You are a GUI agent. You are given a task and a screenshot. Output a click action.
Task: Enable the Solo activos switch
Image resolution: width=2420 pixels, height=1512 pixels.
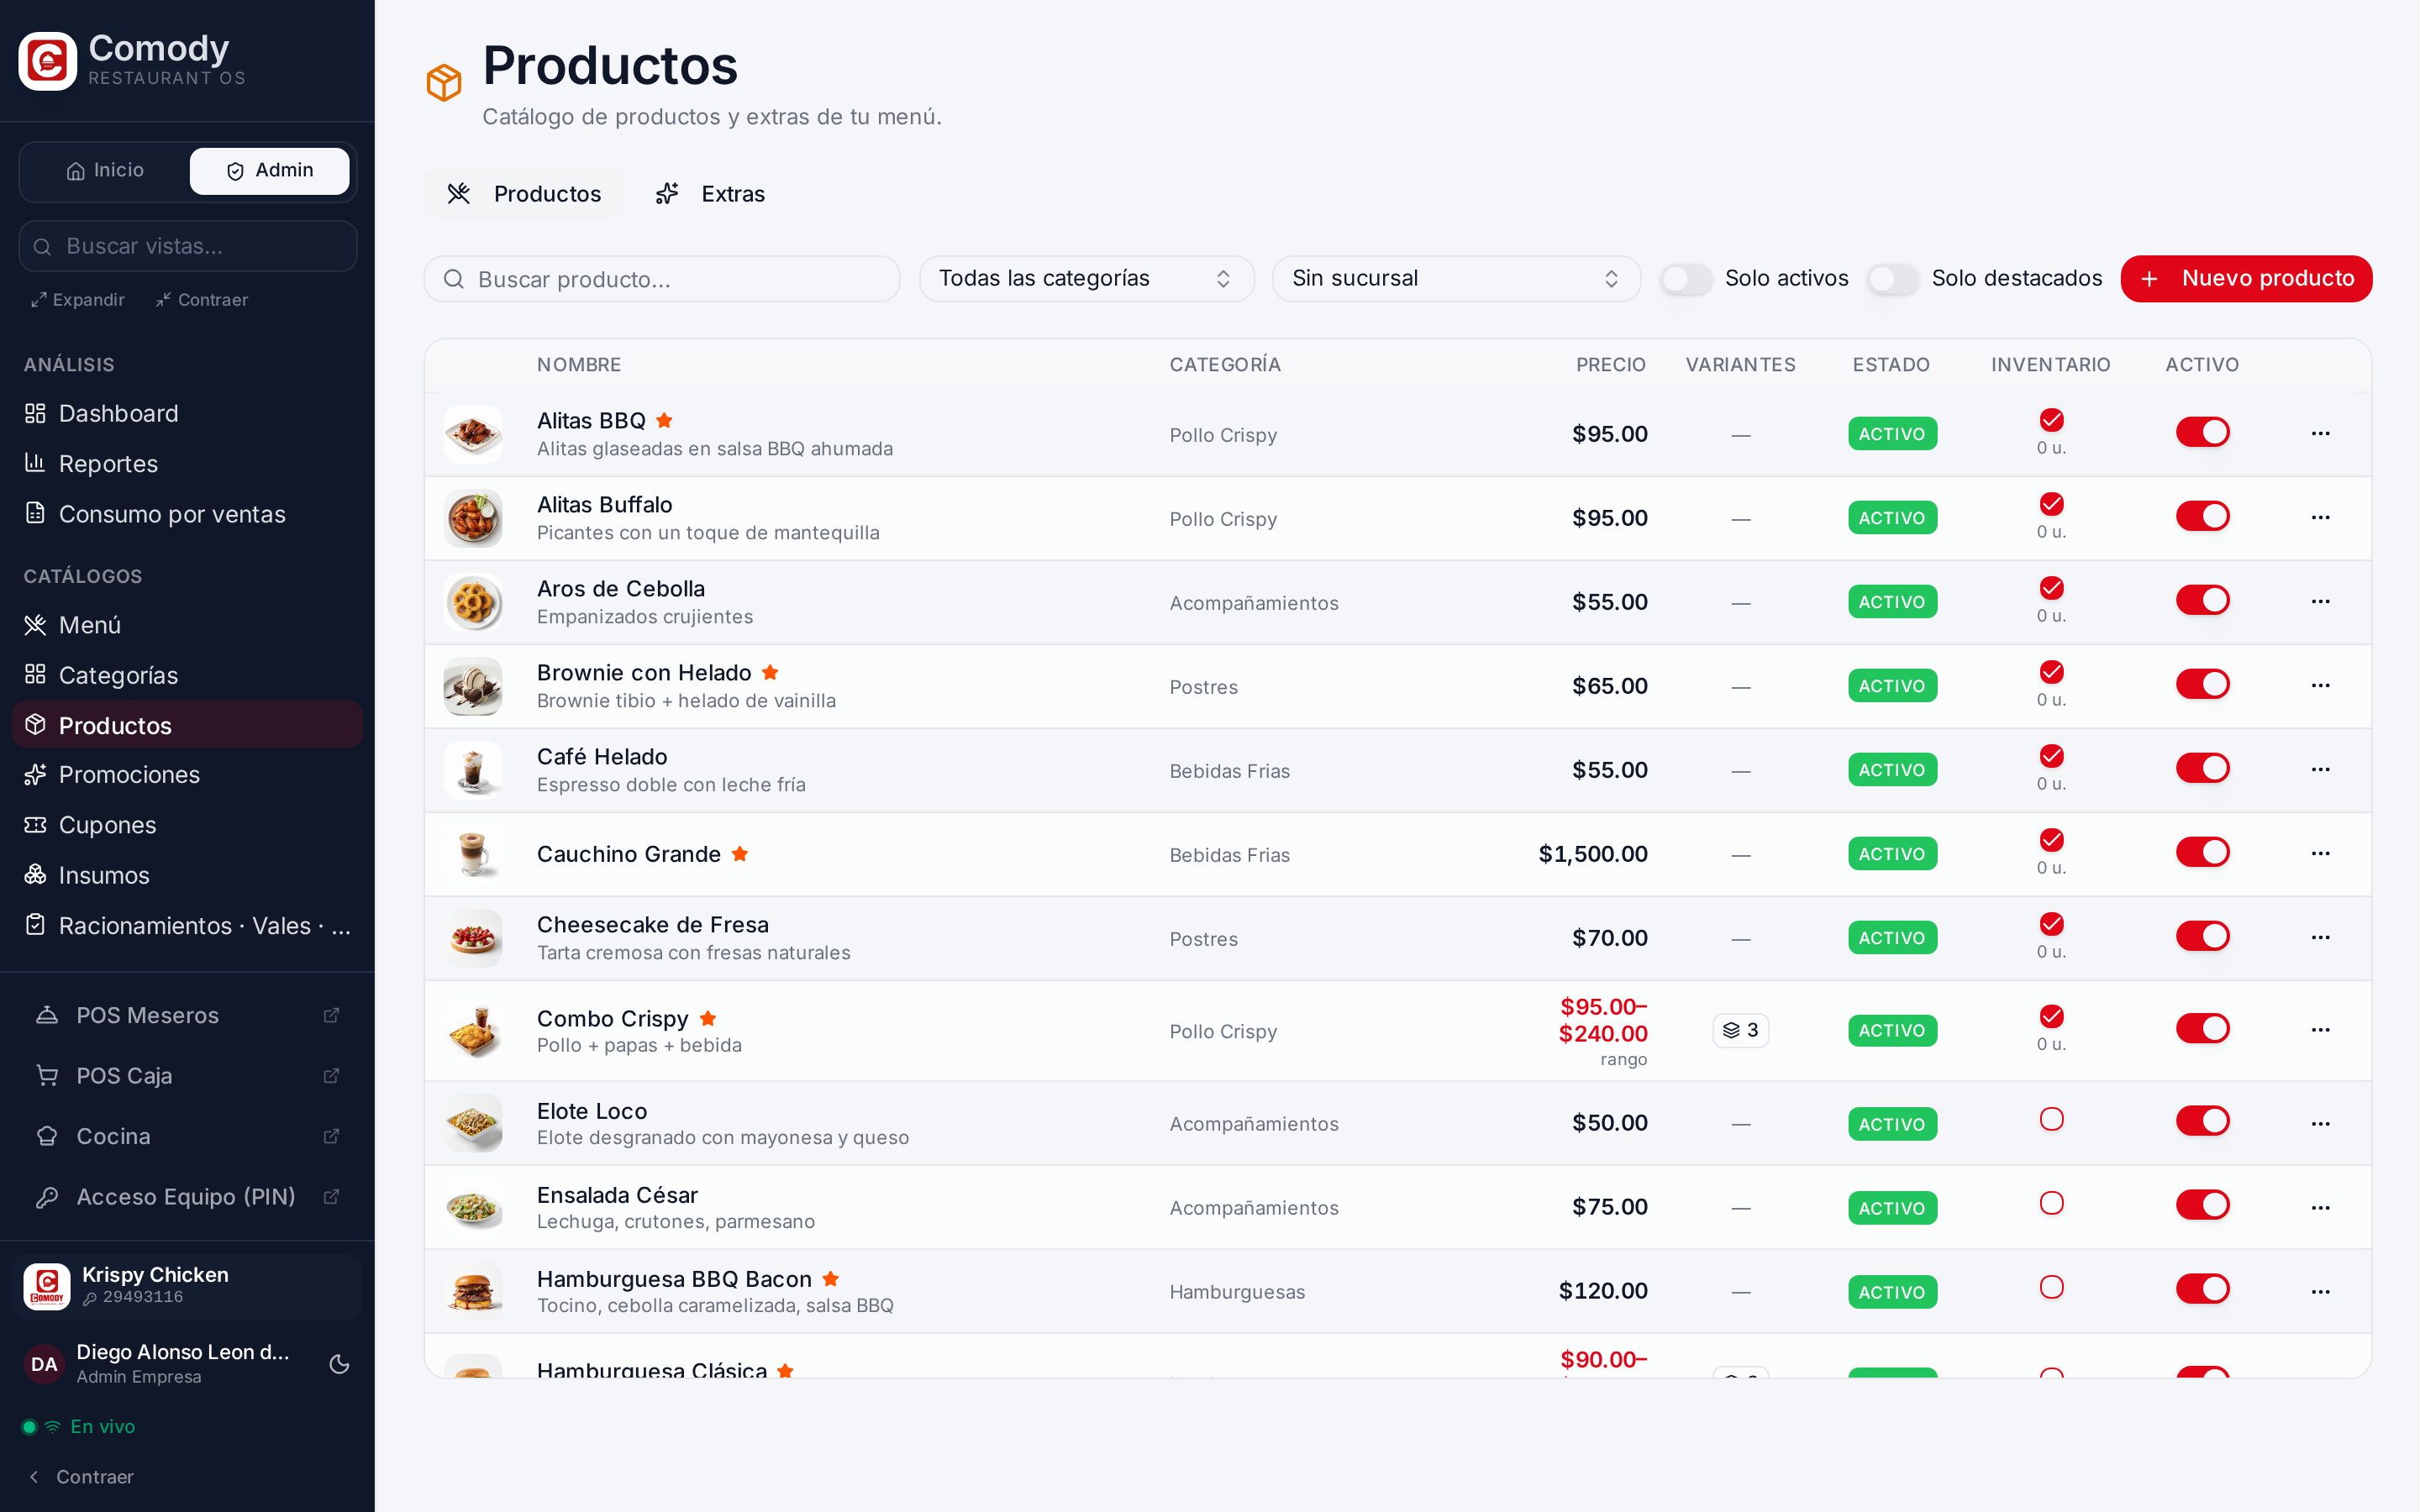(x=1686, y=279)
